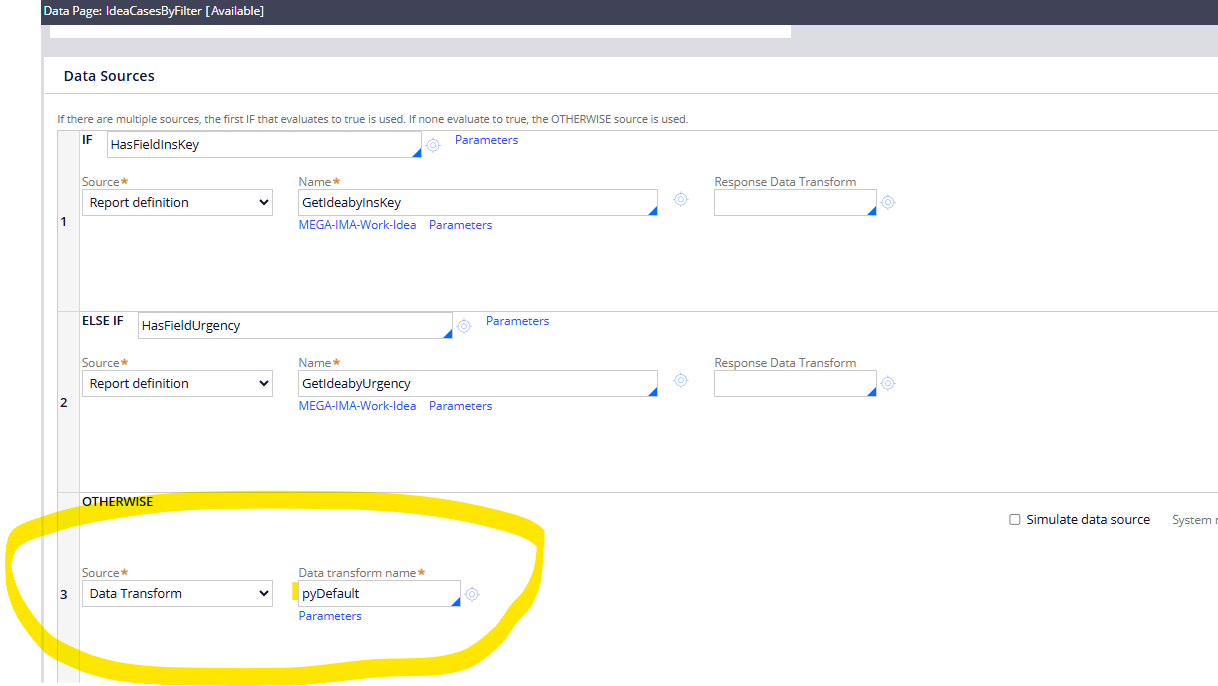
Task: Focus the HasFieldInsKey condition field
Action: (x=264, y=144)
